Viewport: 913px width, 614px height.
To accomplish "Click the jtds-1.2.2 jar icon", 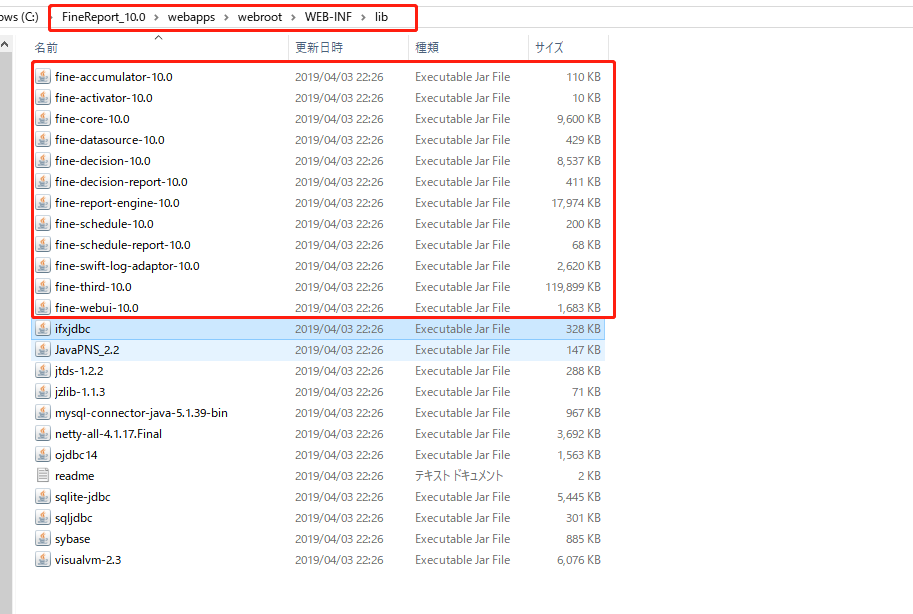I will (43, 370).
